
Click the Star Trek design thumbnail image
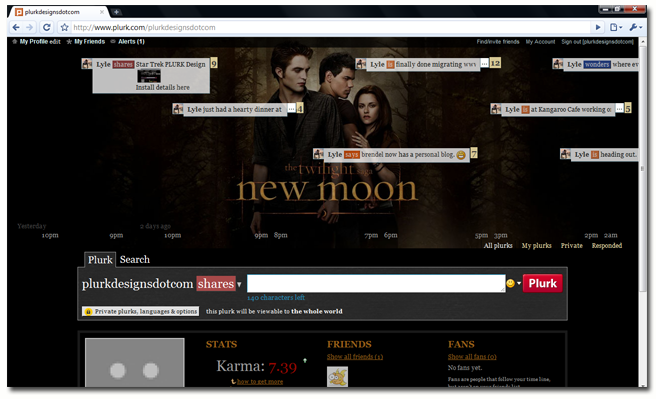(x=149, y=76)
